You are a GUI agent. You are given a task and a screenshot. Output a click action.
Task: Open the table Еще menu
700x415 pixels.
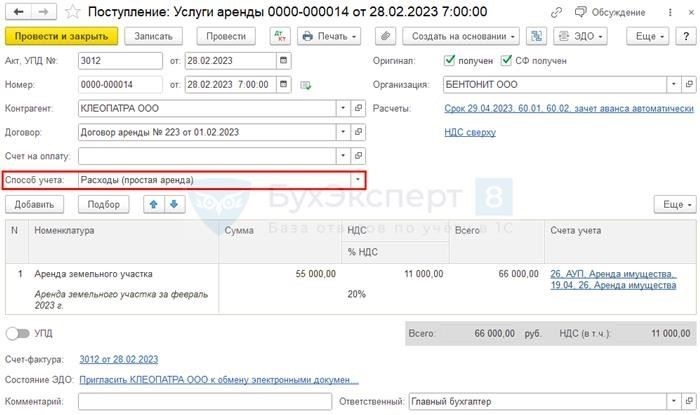[675, 204]
